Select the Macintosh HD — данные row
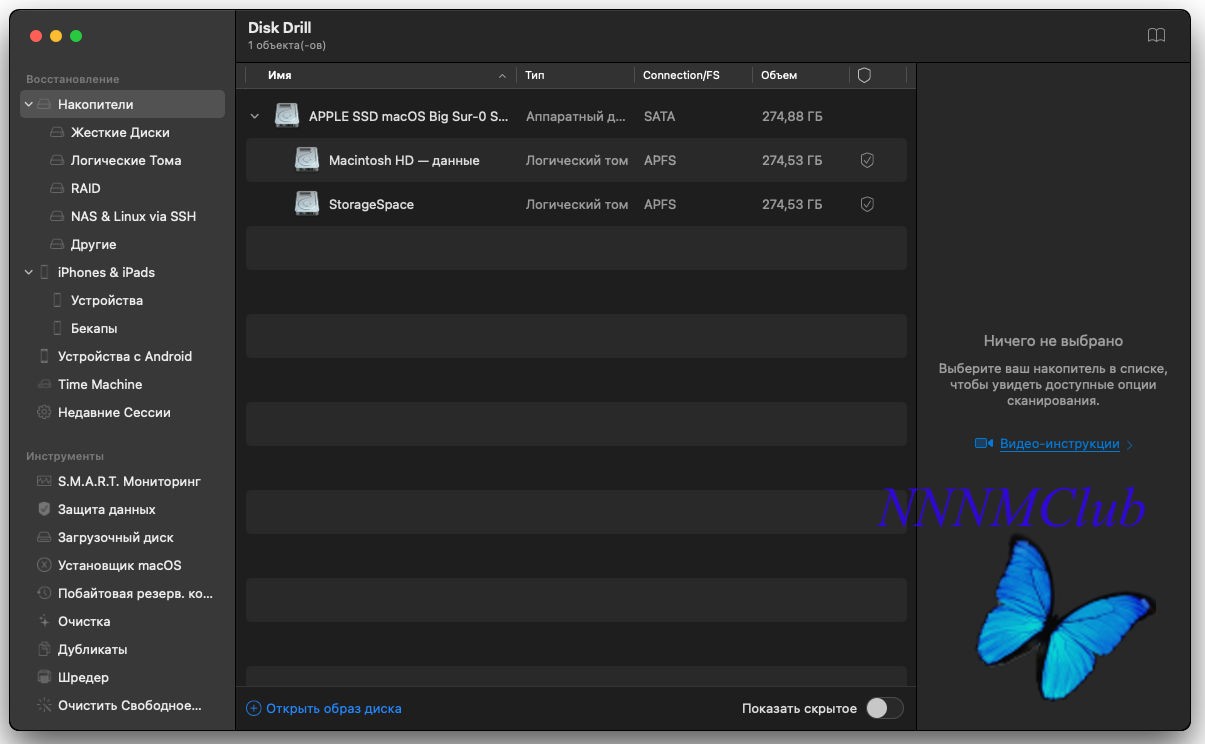The image size is (1205, 744). [x=576, y=160]
